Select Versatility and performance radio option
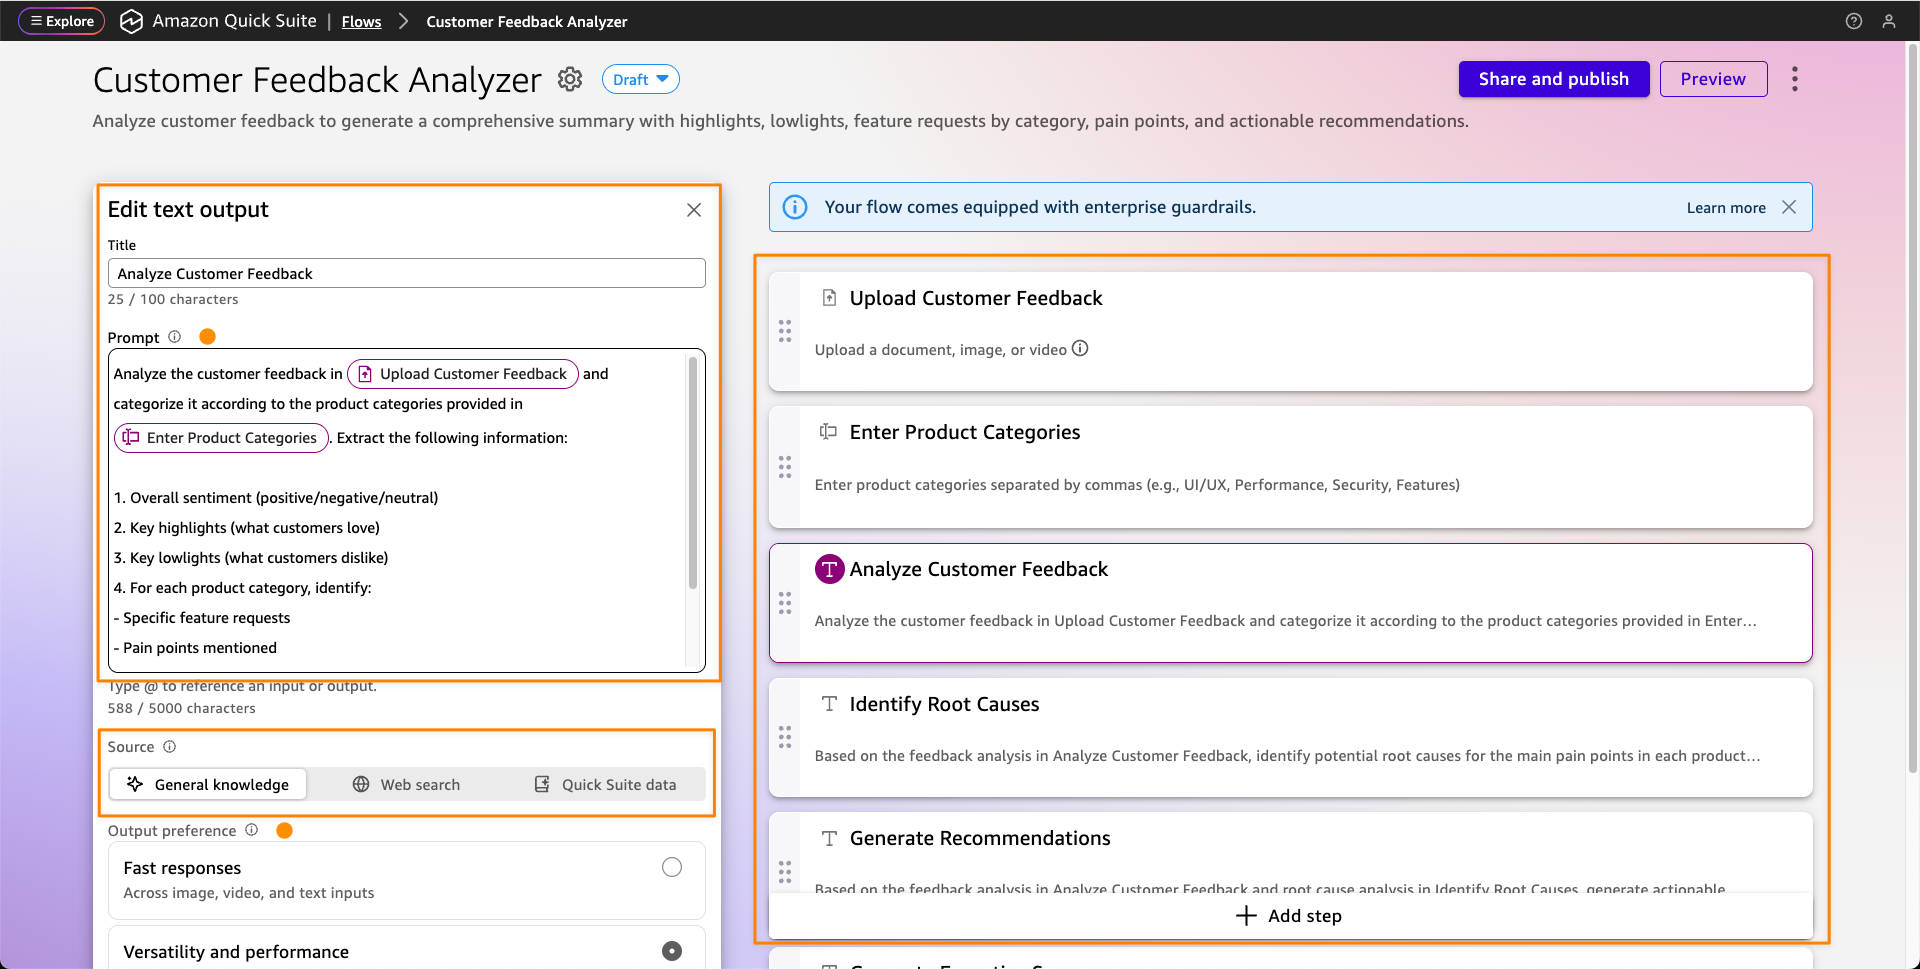This screenshot has width=1920, height=969. (x=672, y=951)
